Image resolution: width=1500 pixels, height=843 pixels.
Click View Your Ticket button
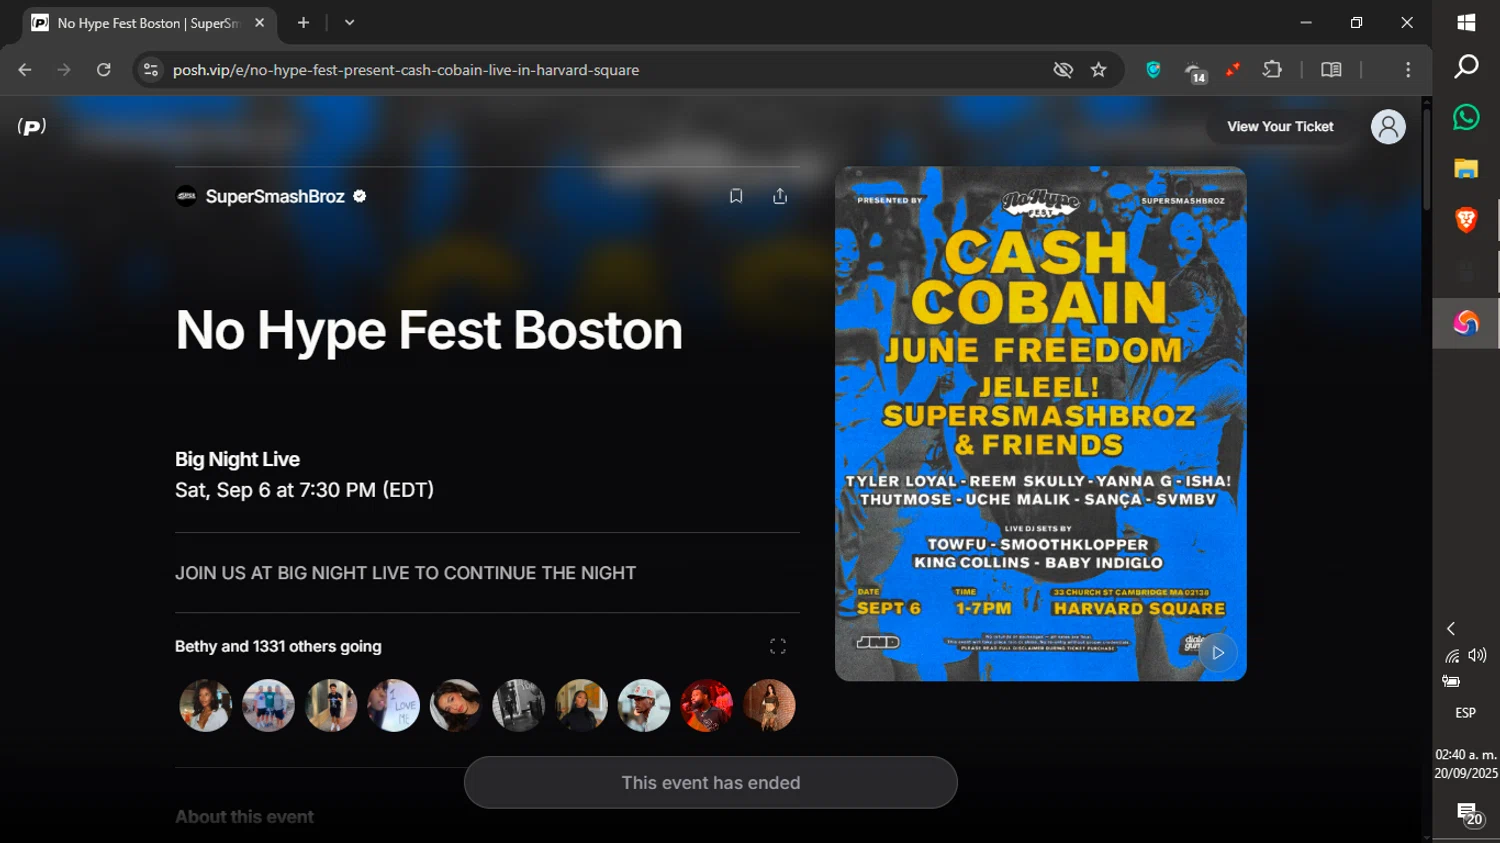tap(1280, 127)
